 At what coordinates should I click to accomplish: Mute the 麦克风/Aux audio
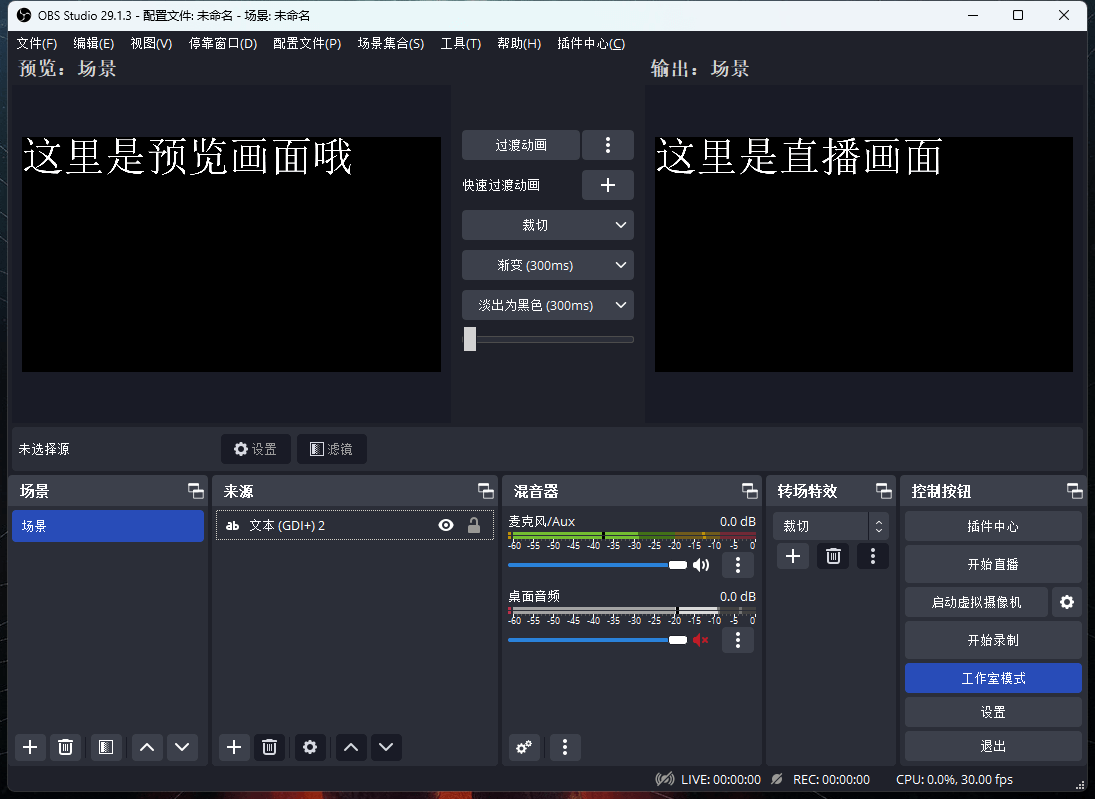point(701,565)
